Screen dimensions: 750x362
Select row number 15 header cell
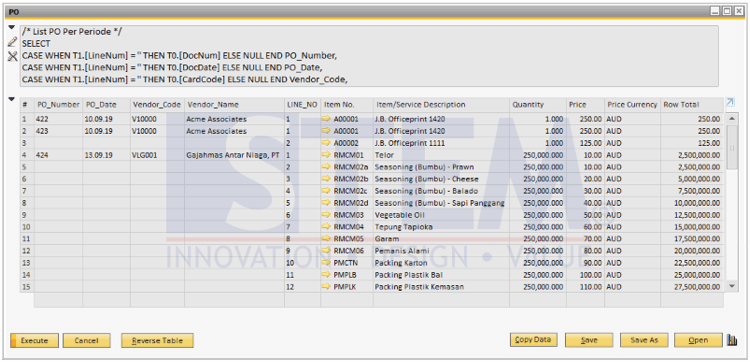tap(27, 286)
